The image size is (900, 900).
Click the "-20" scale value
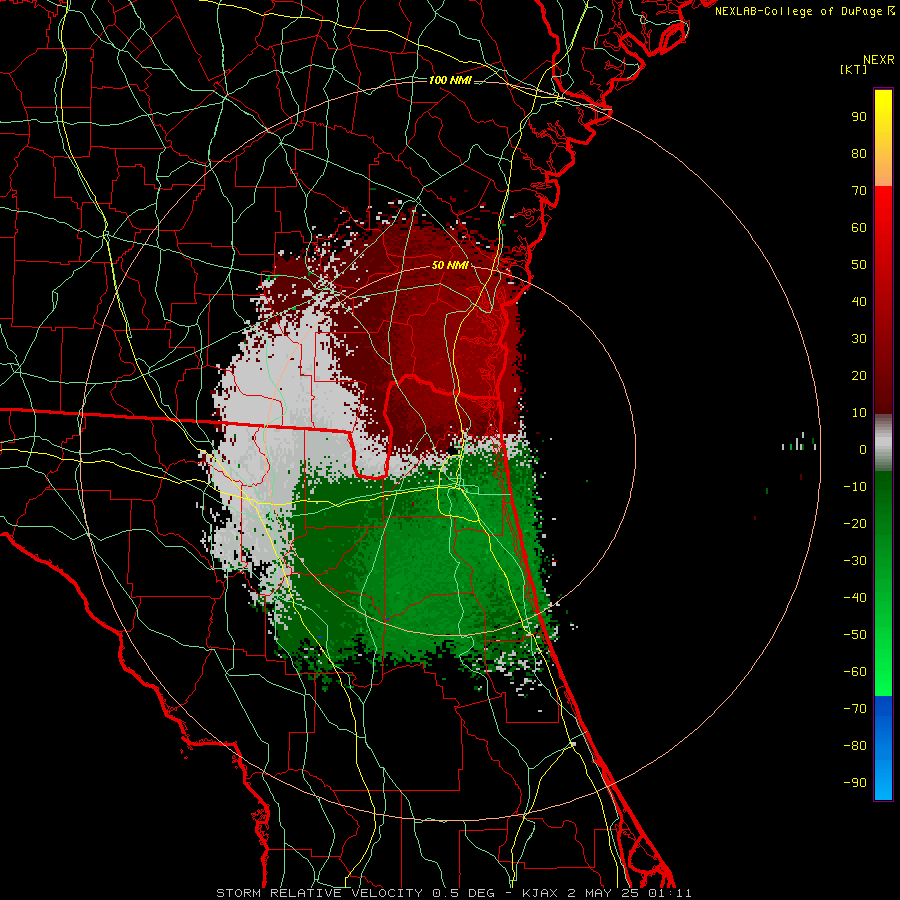click(855, 523)
